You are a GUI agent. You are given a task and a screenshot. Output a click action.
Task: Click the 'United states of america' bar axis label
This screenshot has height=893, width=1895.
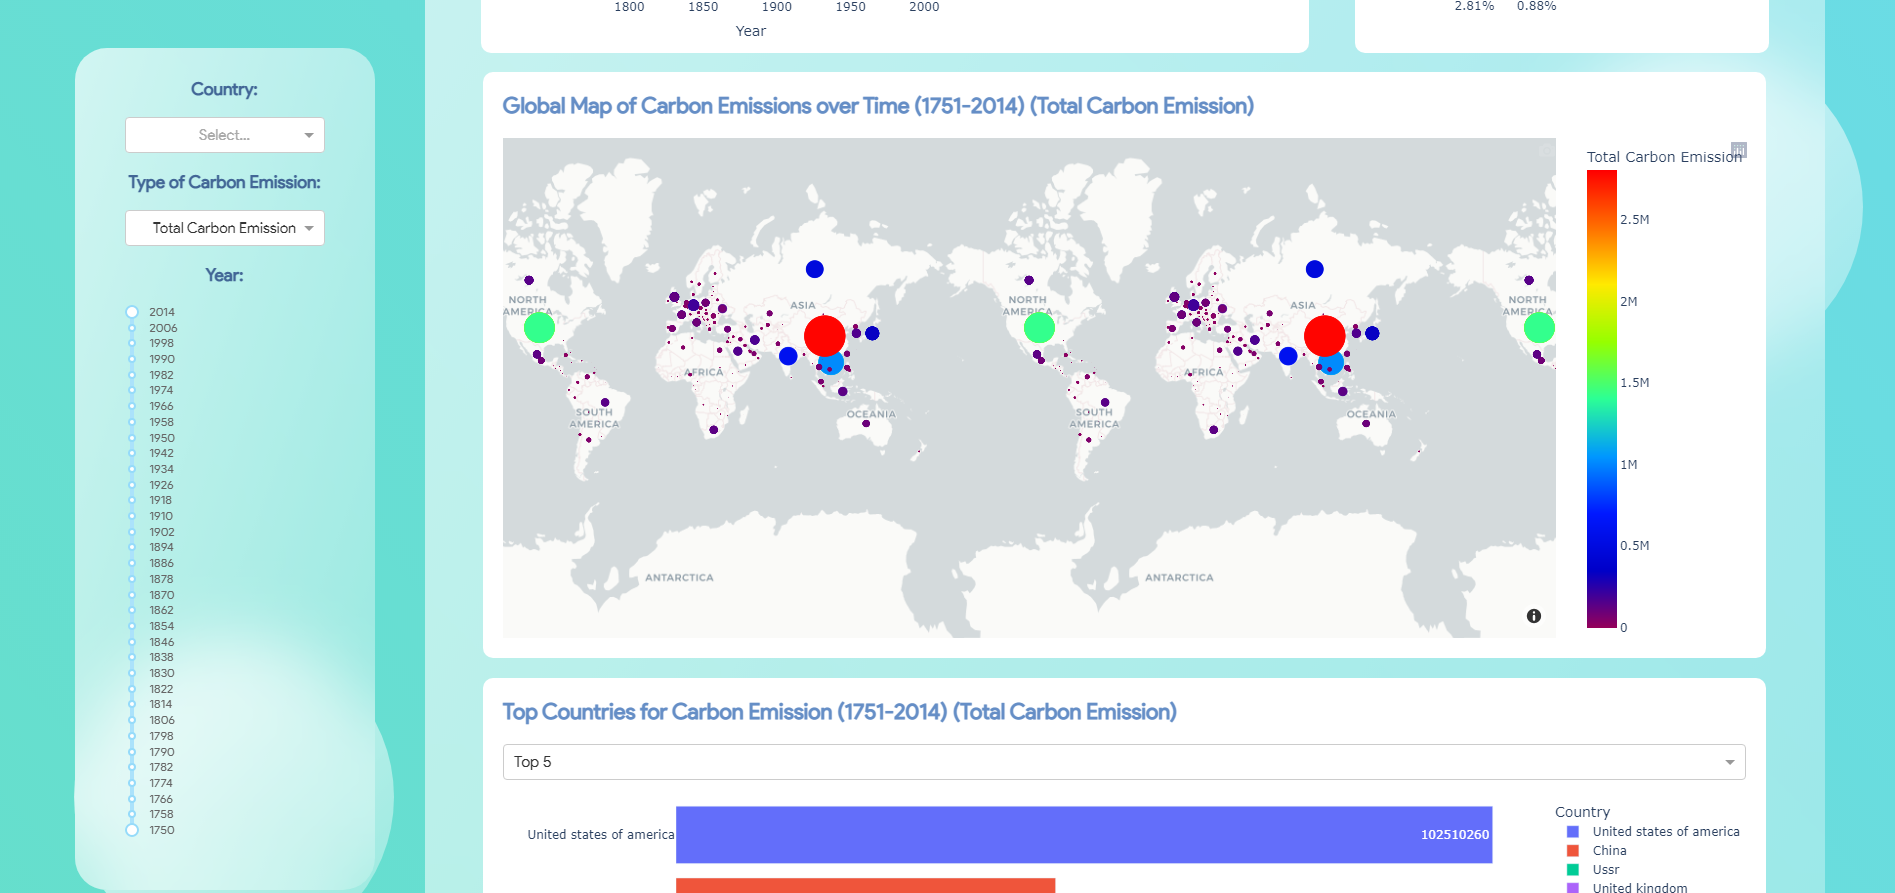click(601, 835)
